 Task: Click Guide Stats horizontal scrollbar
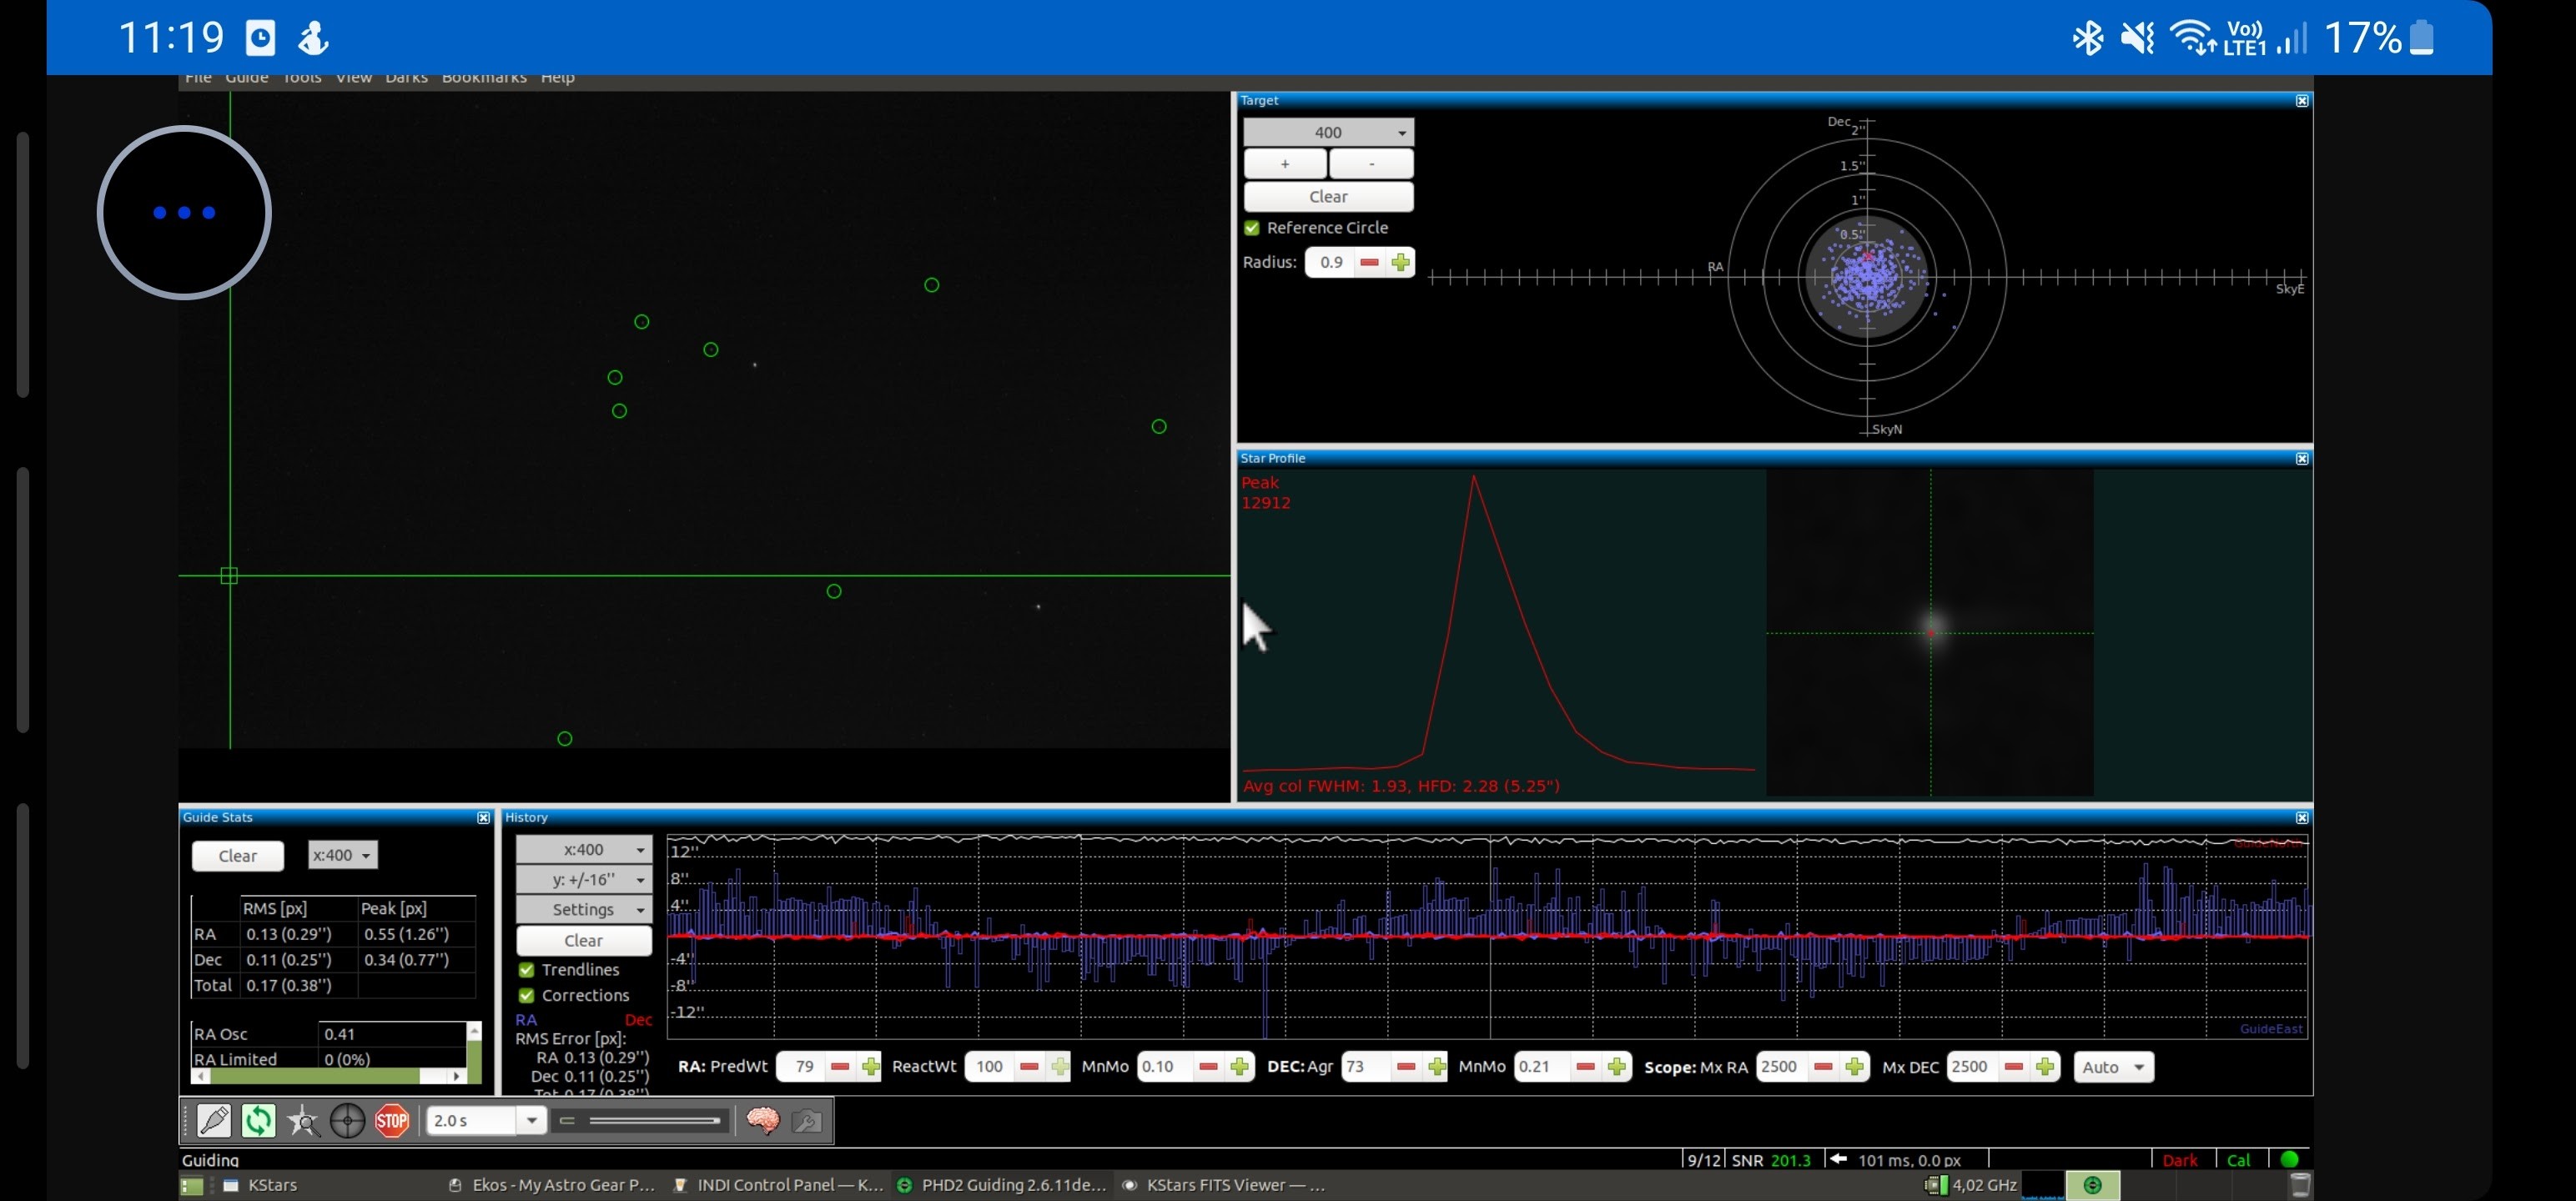coord(329,1076)
